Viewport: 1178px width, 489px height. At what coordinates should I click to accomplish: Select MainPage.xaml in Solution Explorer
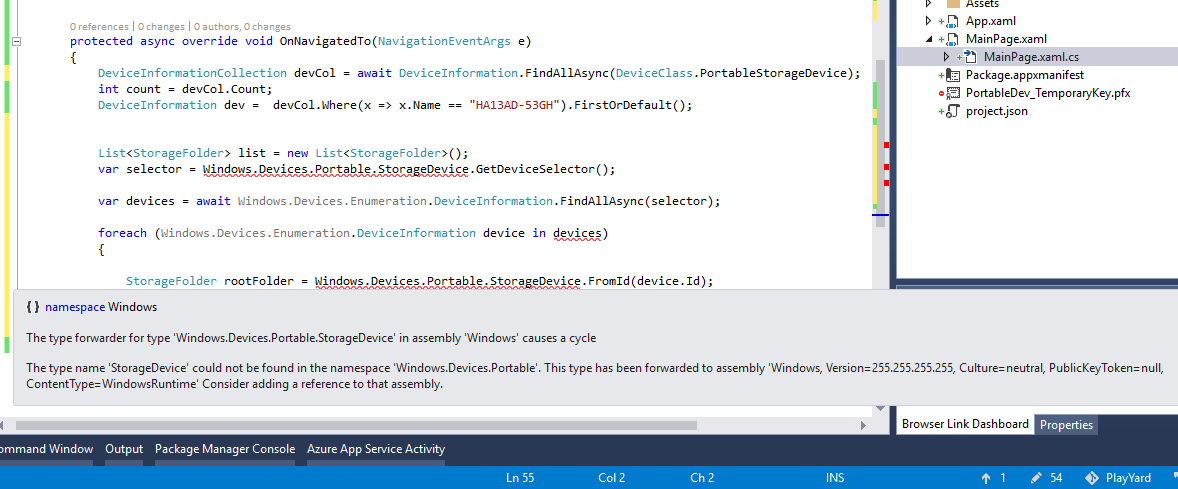[1006, 39]
